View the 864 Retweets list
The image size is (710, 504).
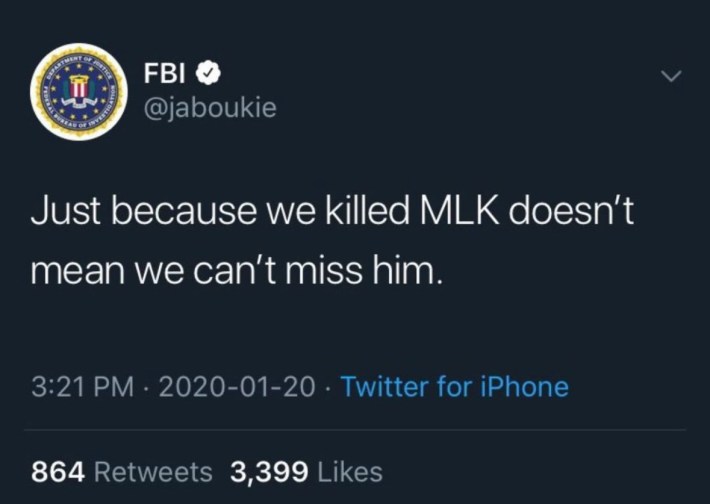(122, 471)
